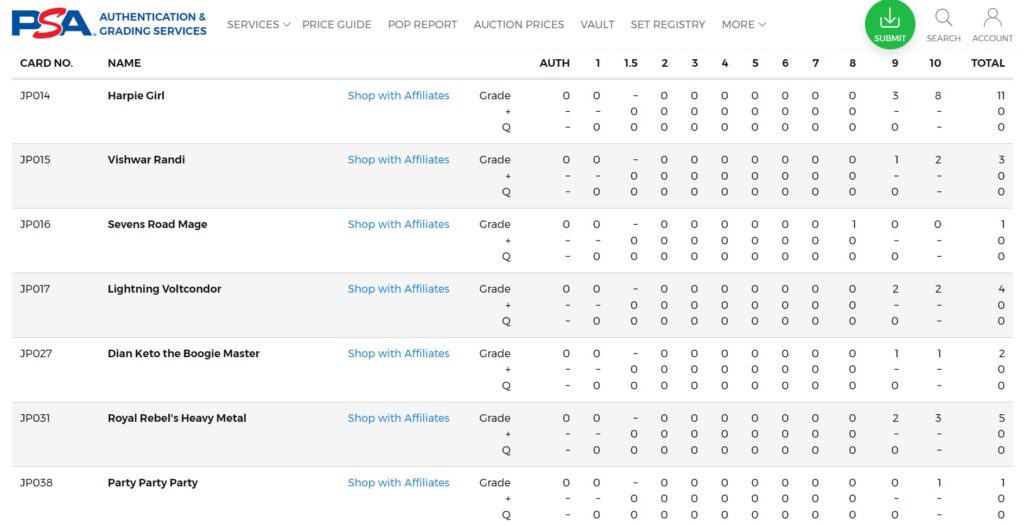Open the Price Guide menu item
This screenshot has width=1024, height=525.
[336, 25]
